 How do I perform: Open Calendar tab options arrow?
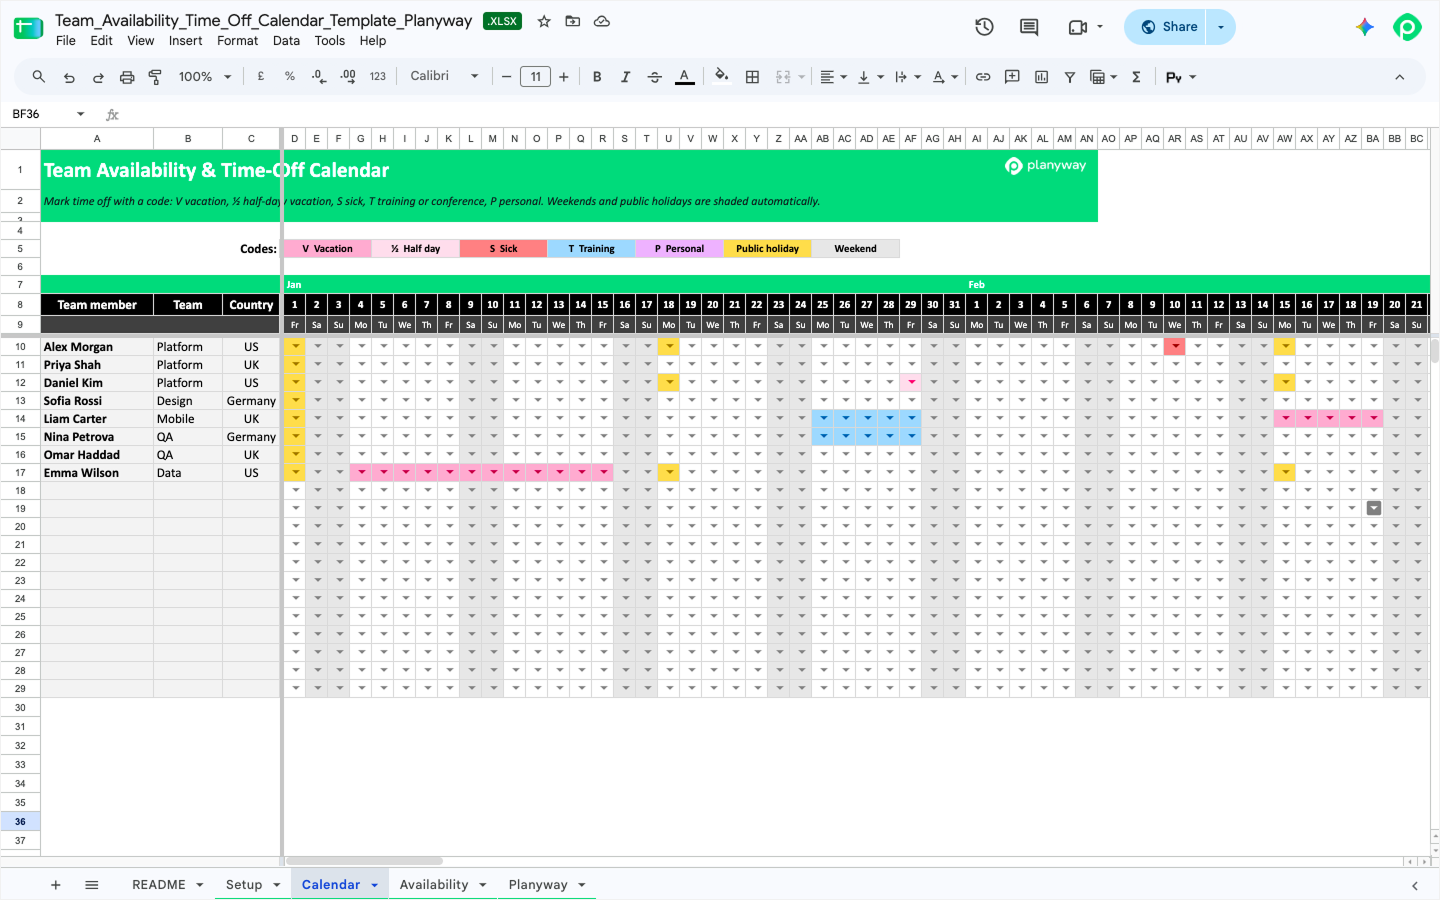pyautogui.click(x=375, y=885)
